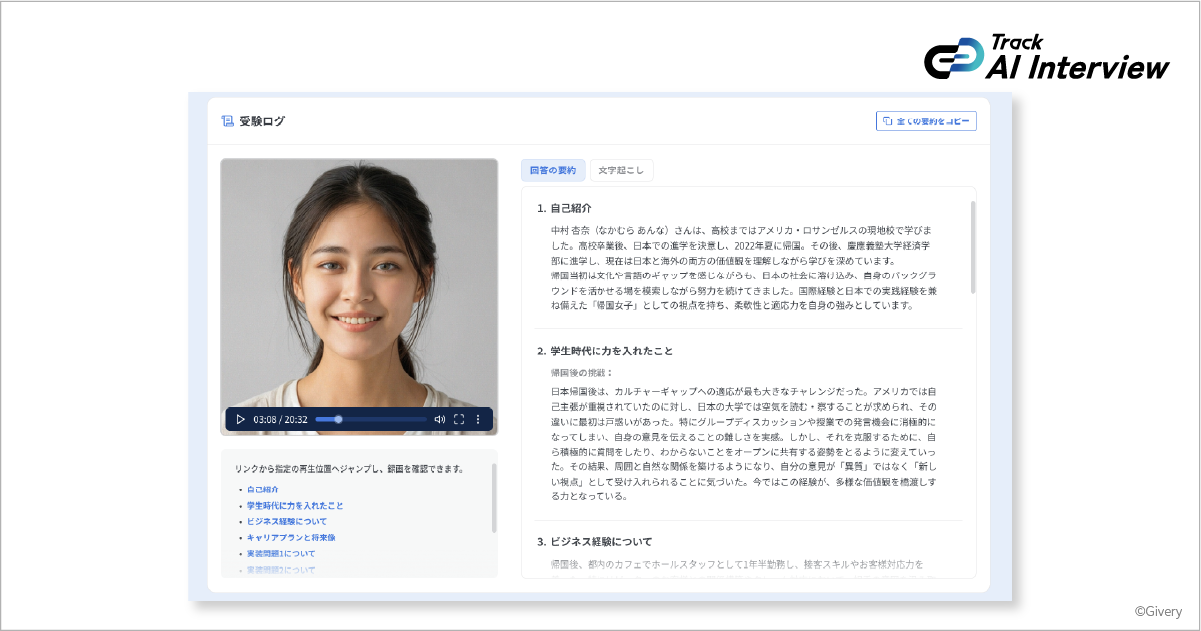This screenshot has height=631, width=1201.
Task: Enter fullscreen video mode
Action: pyautogui.click(x=459, y=419)
